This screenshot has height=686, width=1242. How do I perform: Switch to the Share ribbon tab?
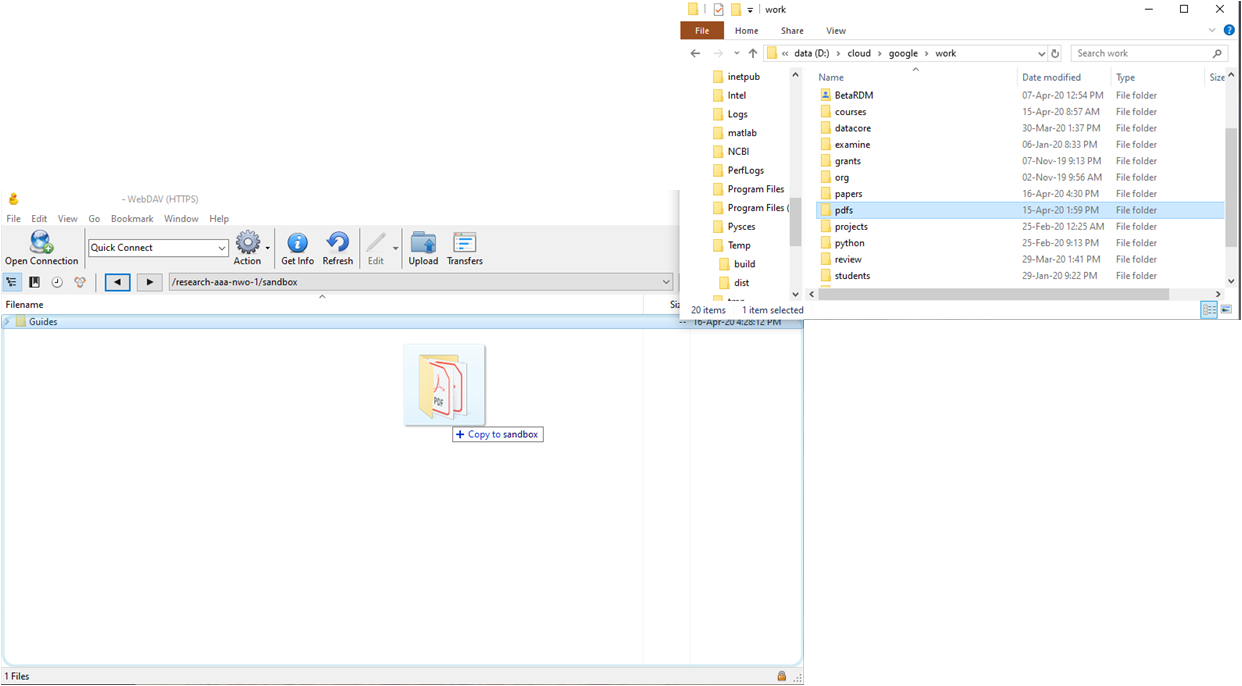(x=792, y=31)
